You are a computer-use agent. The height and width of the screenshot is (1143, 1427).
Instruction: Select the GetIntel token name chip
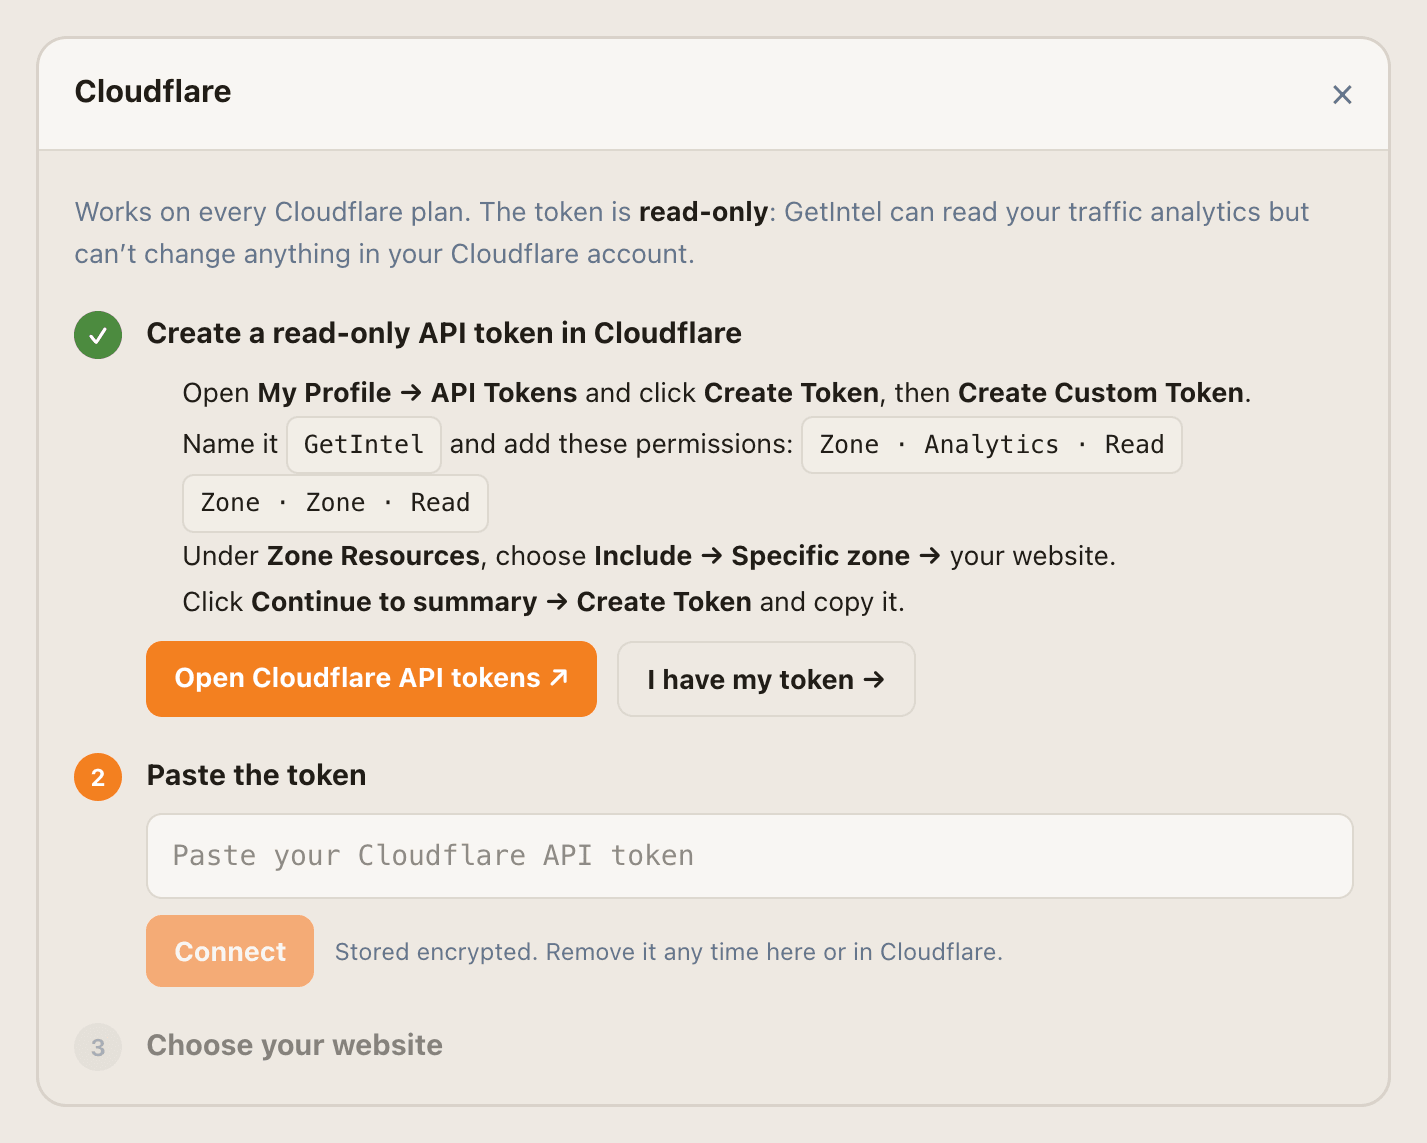pyautogui.click(x=364, y=445)
